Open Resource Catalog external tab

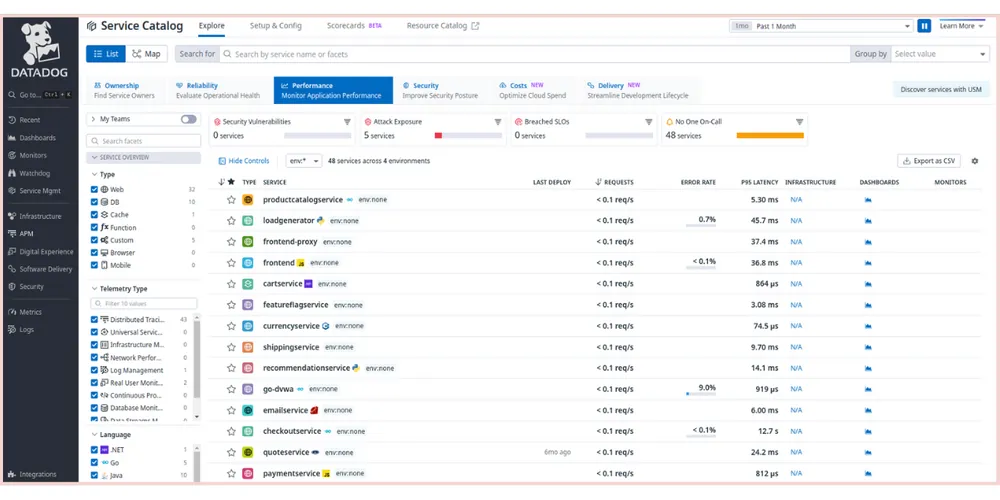pyautogui.click(x=443, y=26)
